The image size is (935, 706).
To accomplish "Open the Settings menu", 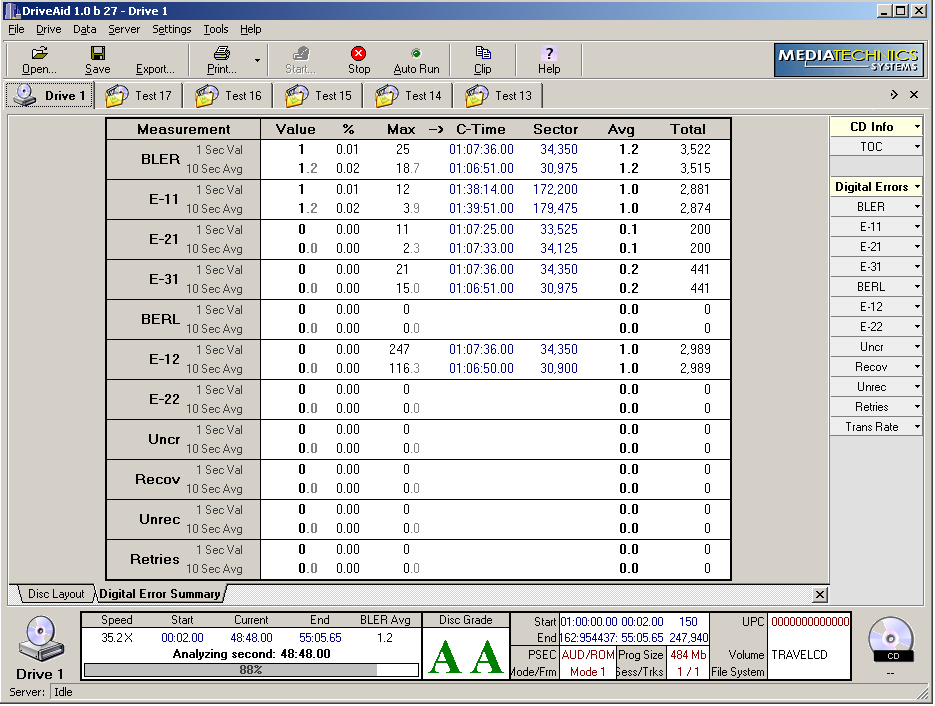I will (171, 29).
